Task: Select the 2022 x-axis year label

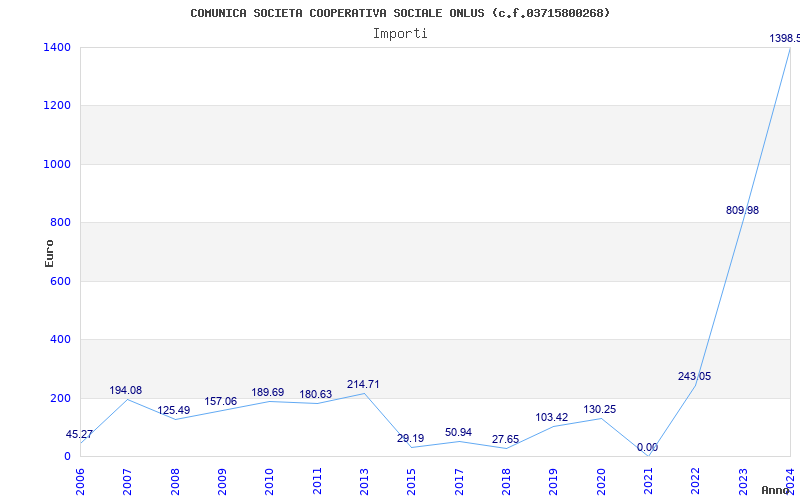Action: pos(695,481)
